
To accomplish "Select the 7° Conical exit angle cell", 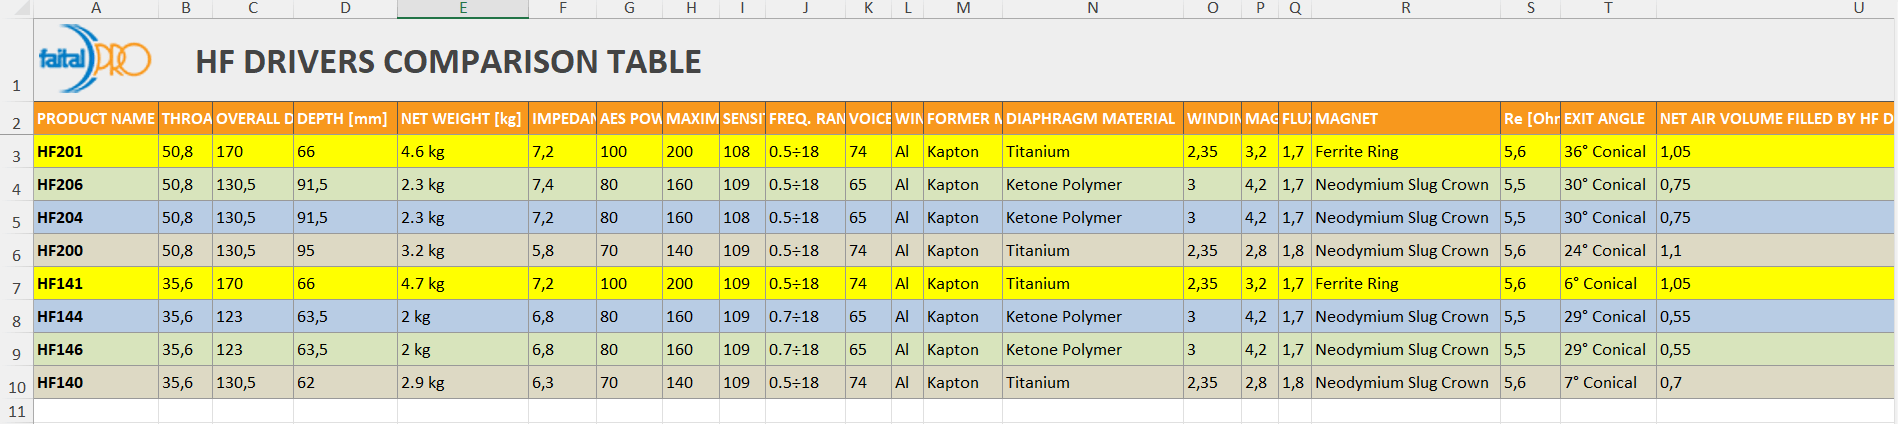I will click(1608, 383).
